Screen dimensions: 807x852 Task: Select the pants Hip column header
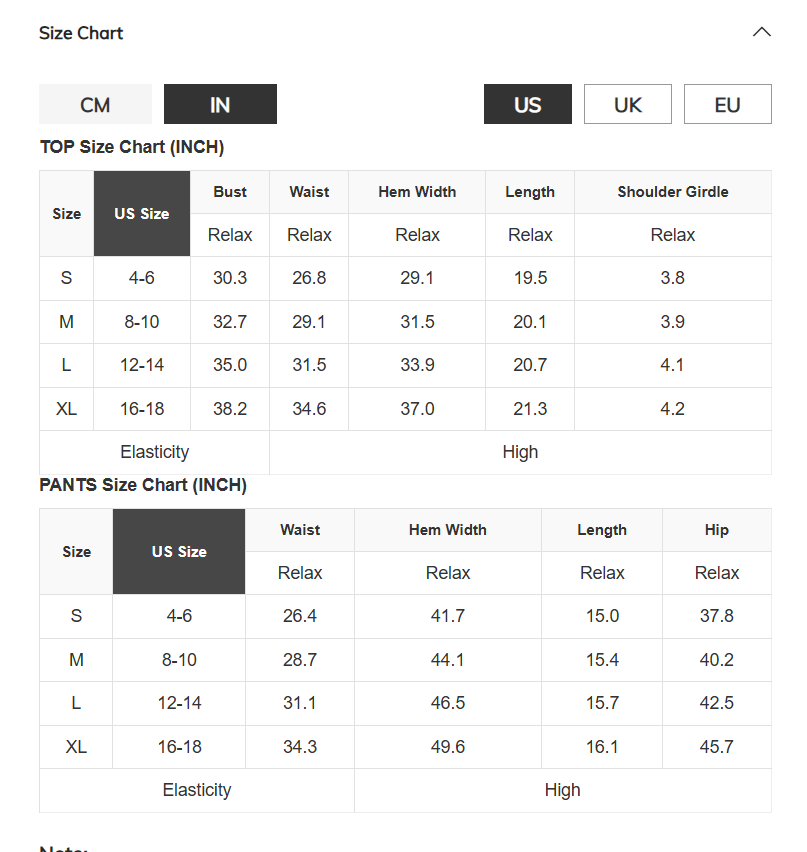(717, 530)
